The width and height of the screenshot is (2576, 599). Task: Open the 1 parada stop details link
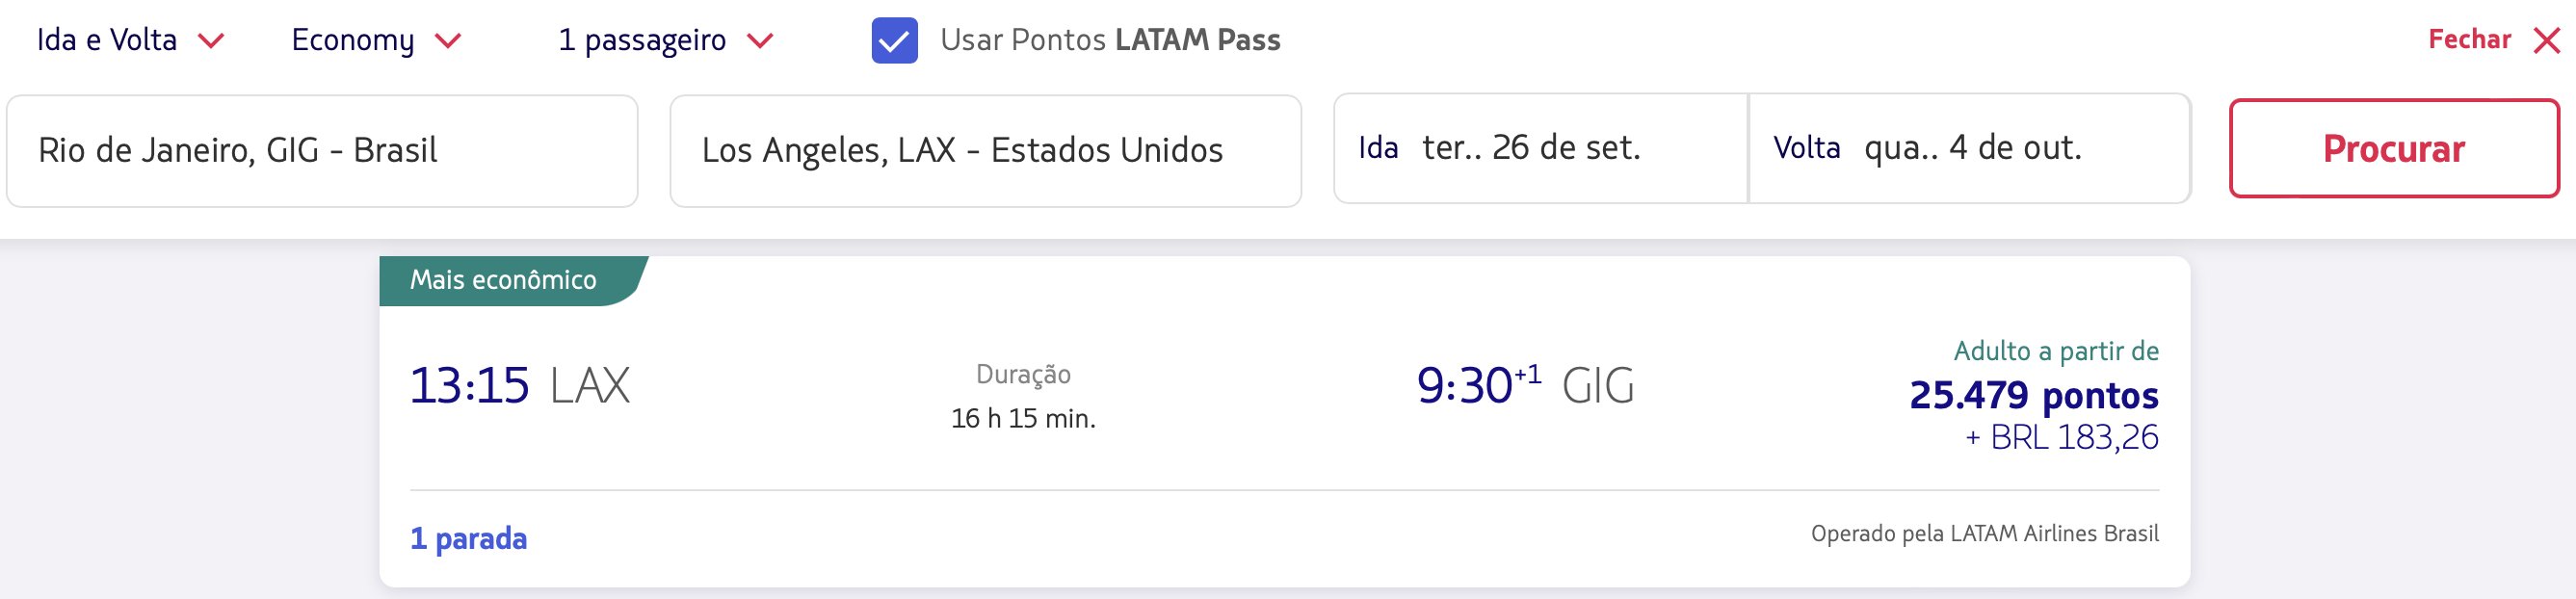(x=468, y=538)
